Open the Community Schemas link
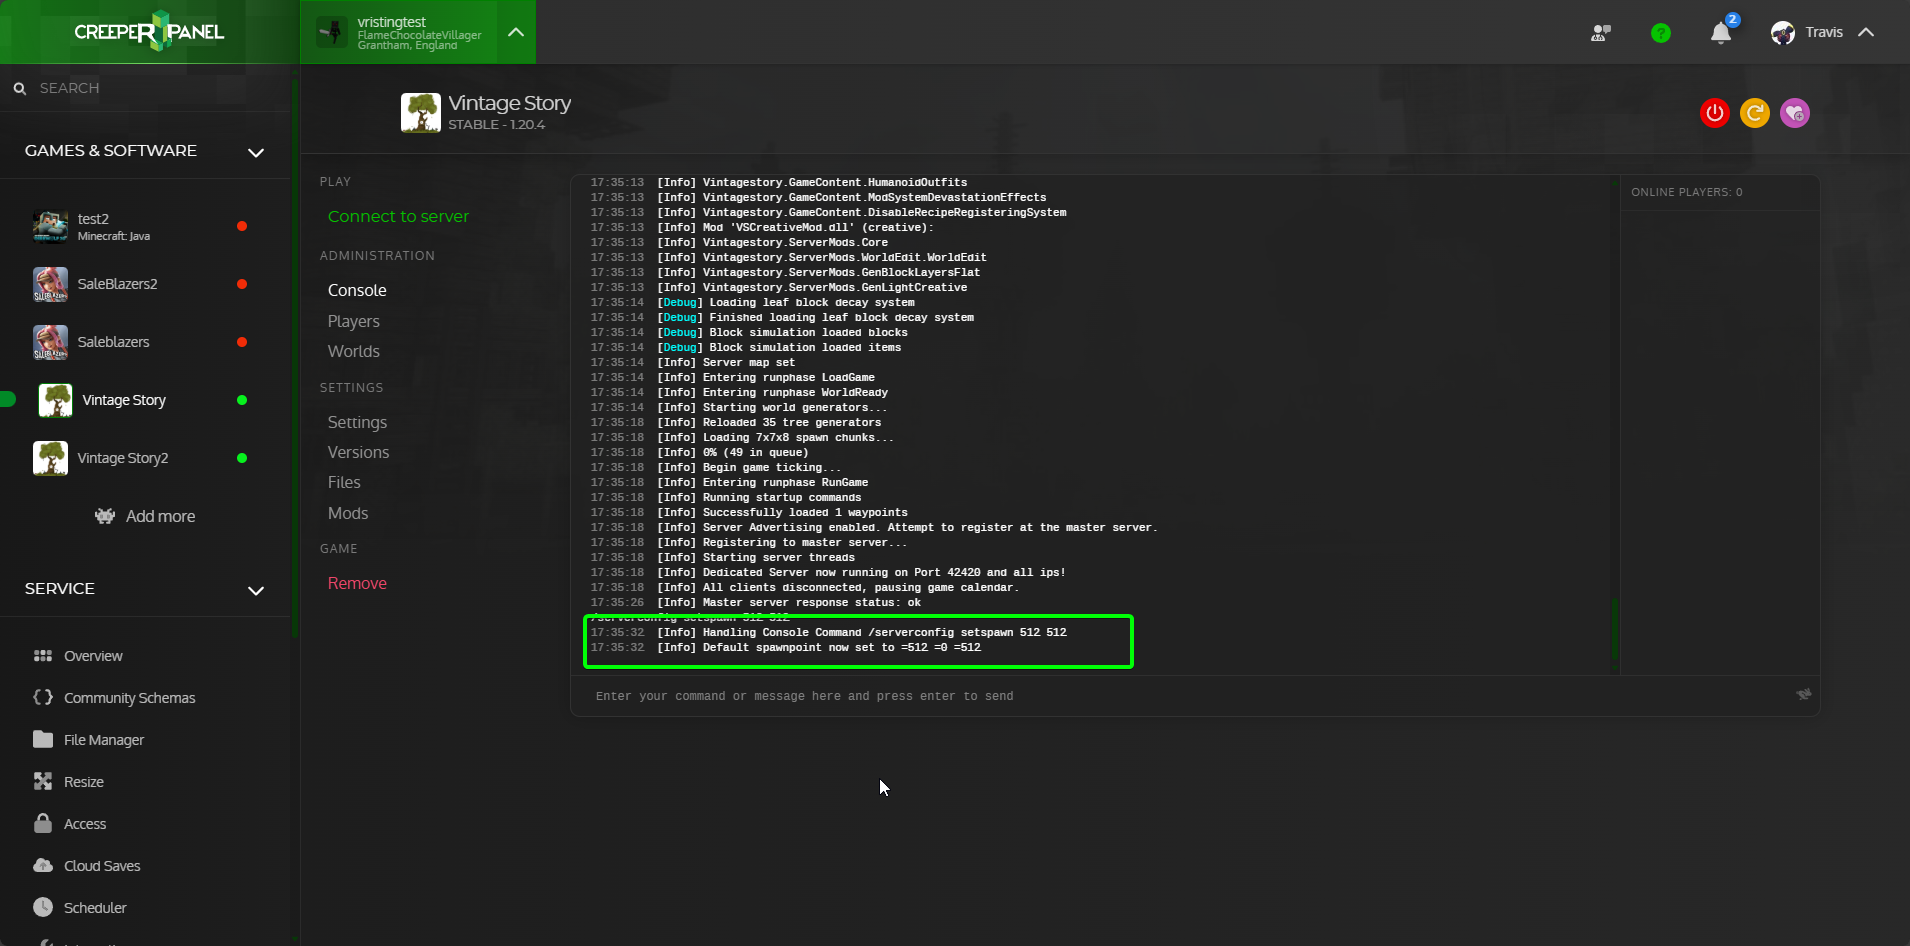The height and width of the screenshot is (946, 1910). 130,698
